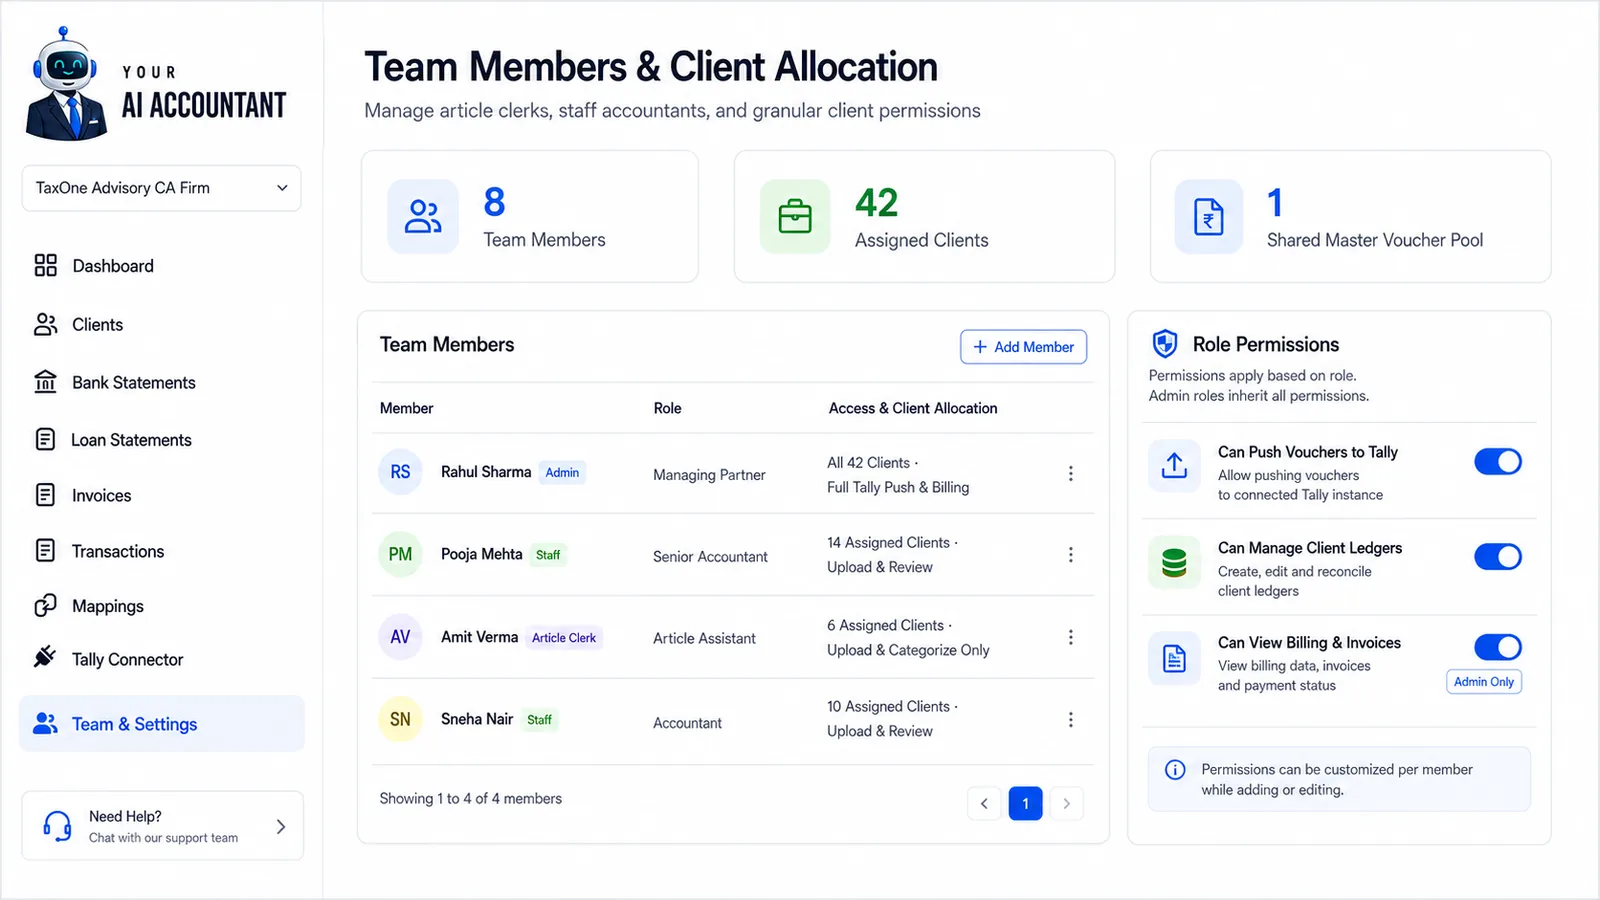This screenshot has height=900, width=1600.
Task: Click the previous page arrow button
Action: click(984, 803)
